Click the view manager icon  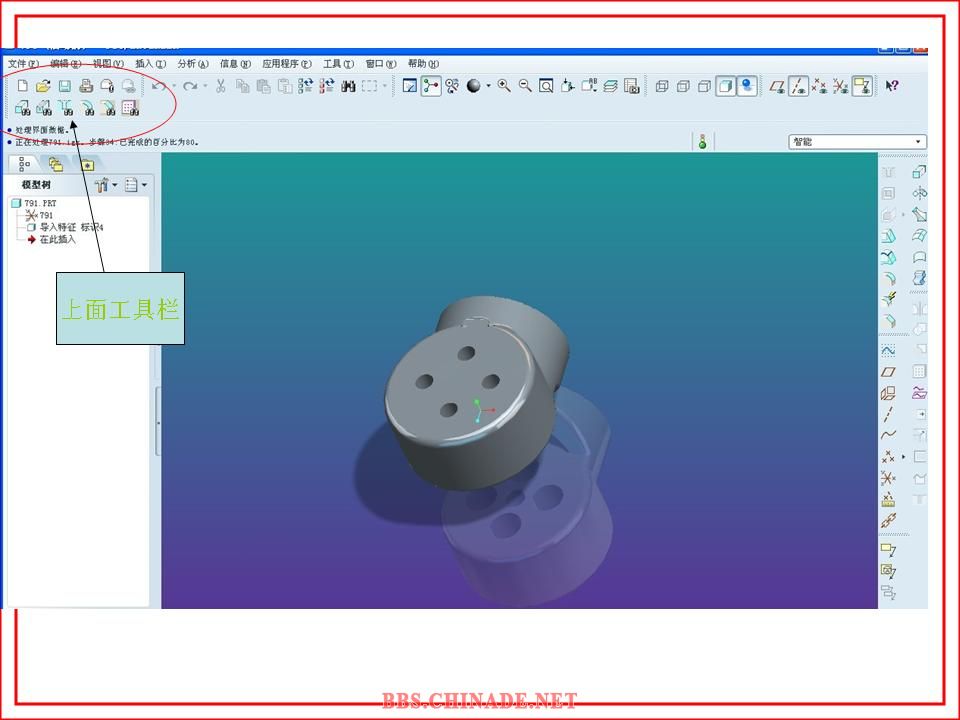coord(632,86)
